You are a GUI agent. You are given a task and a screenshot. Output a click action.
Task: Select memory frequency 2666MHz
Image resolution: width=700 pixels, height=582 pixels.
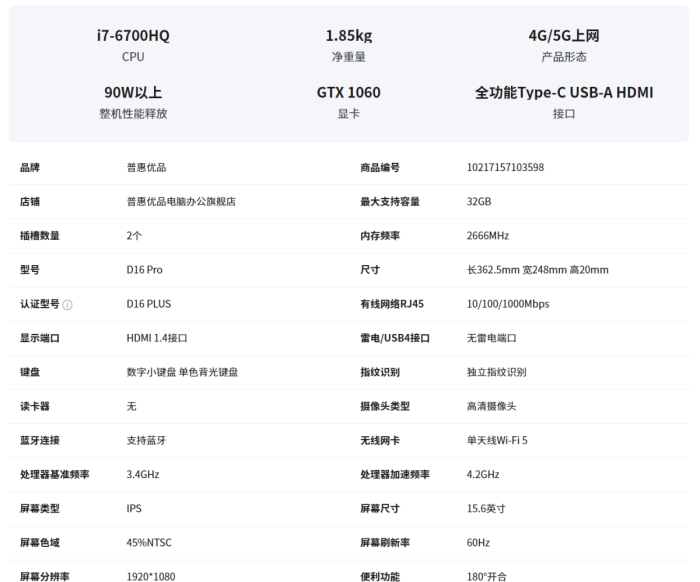click(x=488, y=236)
